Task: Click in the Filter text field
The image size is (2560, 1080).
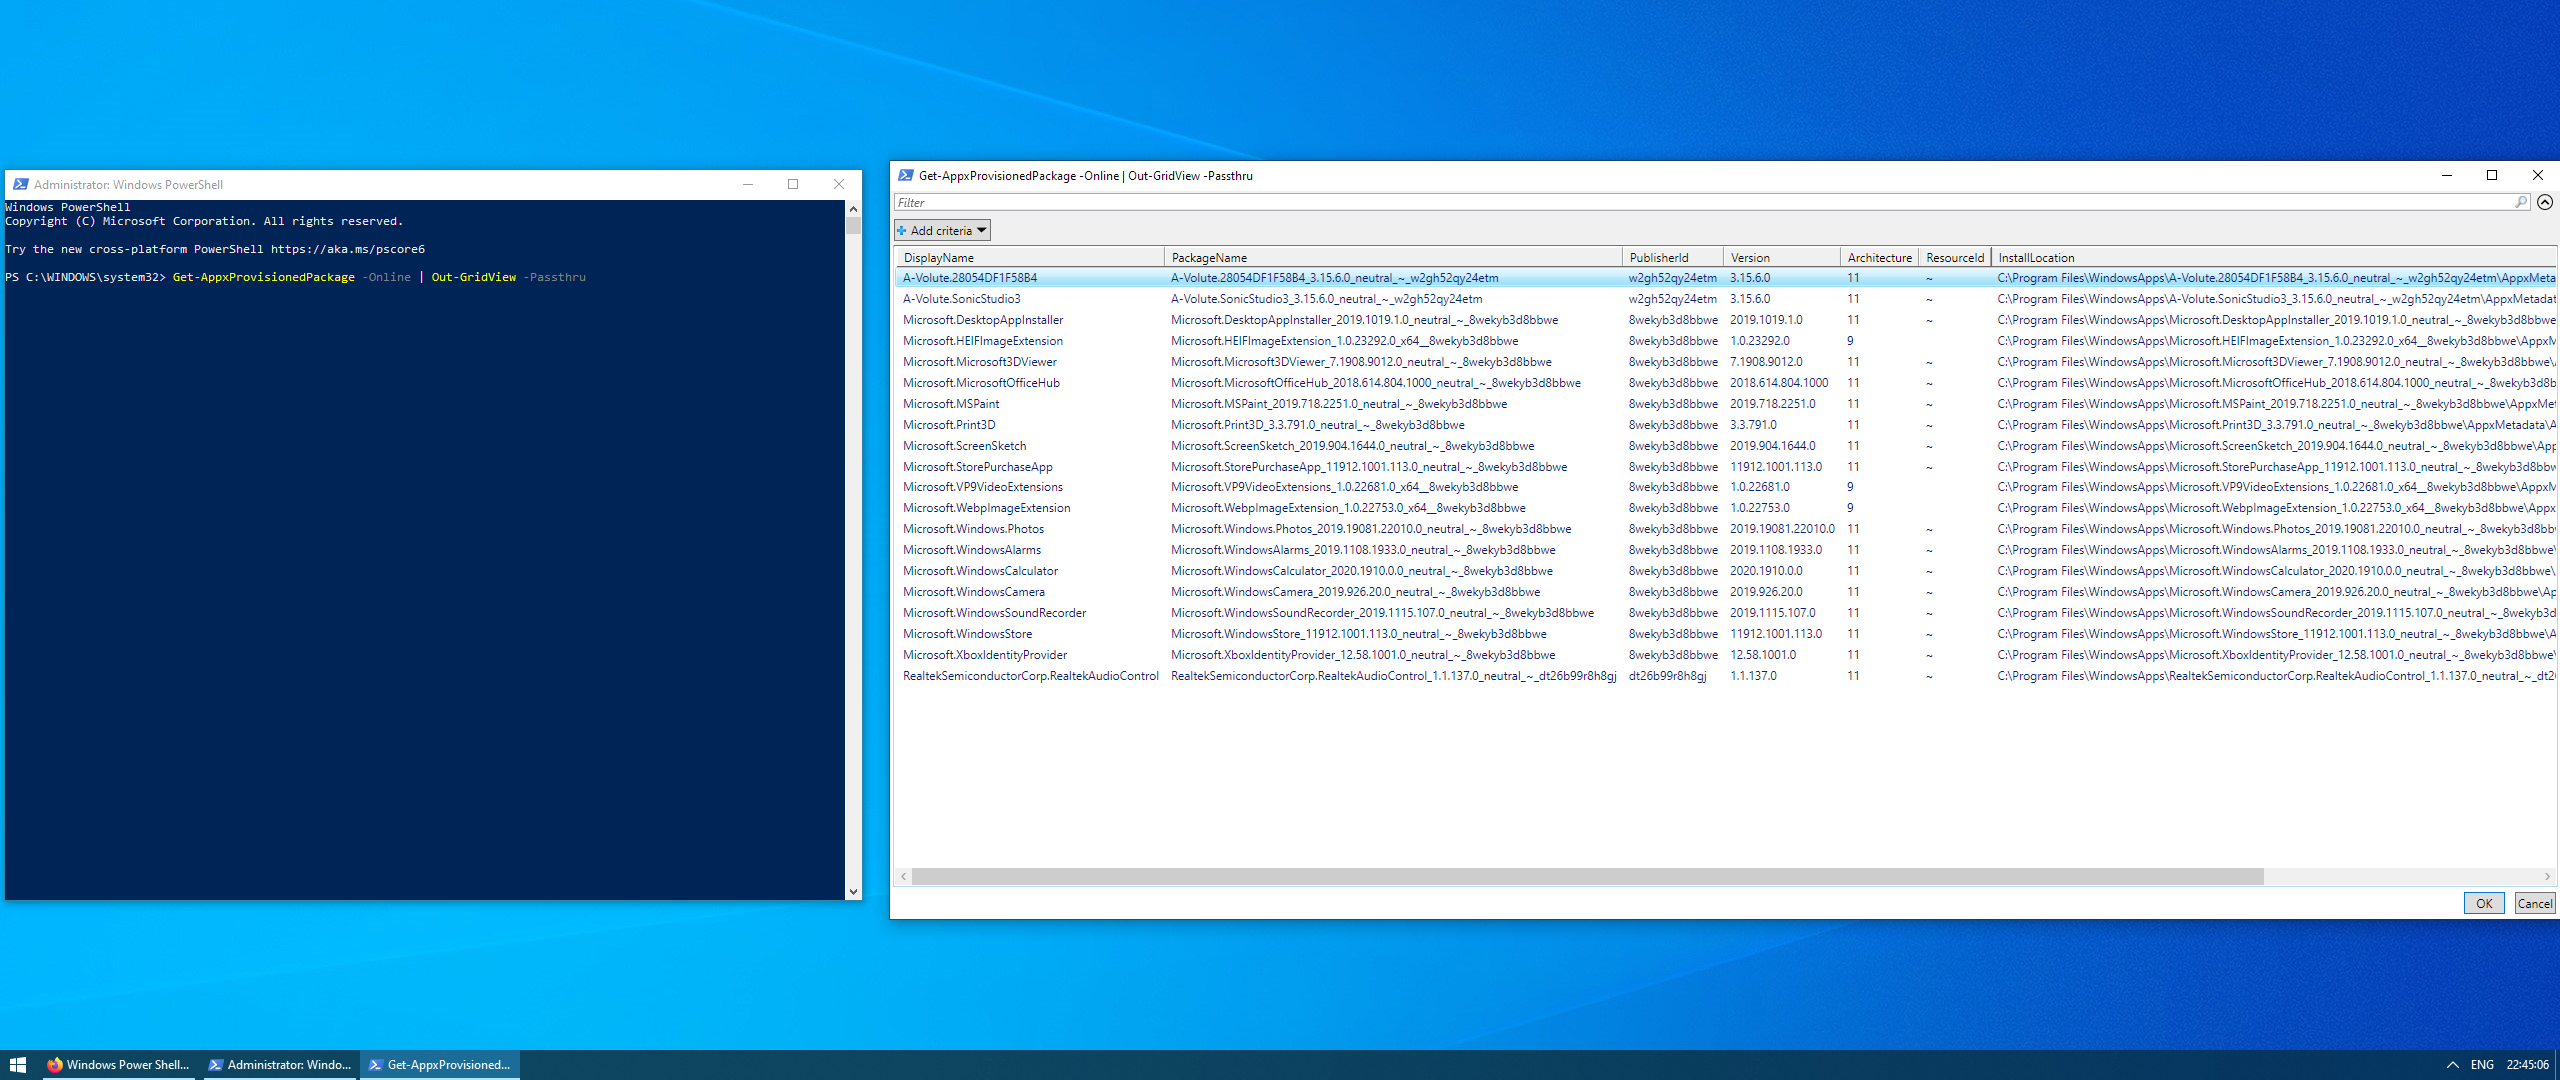Action: (x=1700, y=202)
